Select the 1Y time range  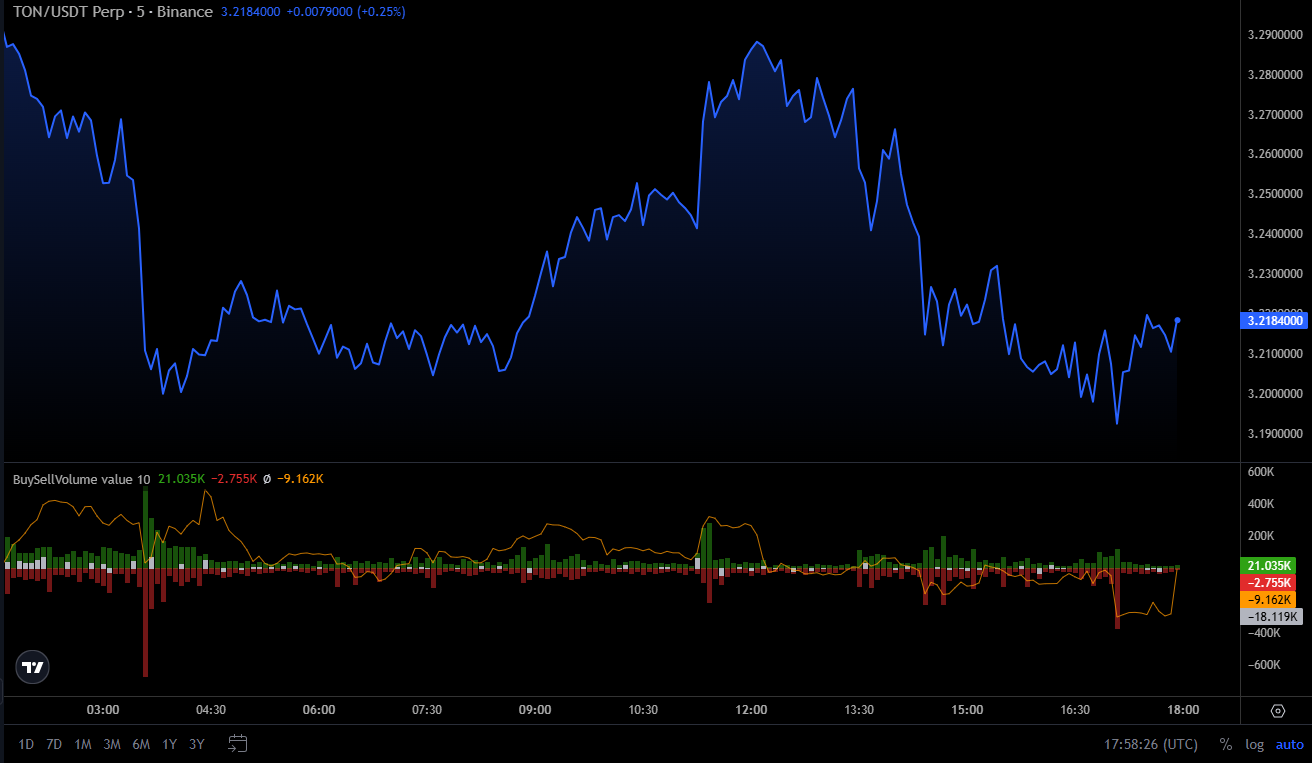170,744
